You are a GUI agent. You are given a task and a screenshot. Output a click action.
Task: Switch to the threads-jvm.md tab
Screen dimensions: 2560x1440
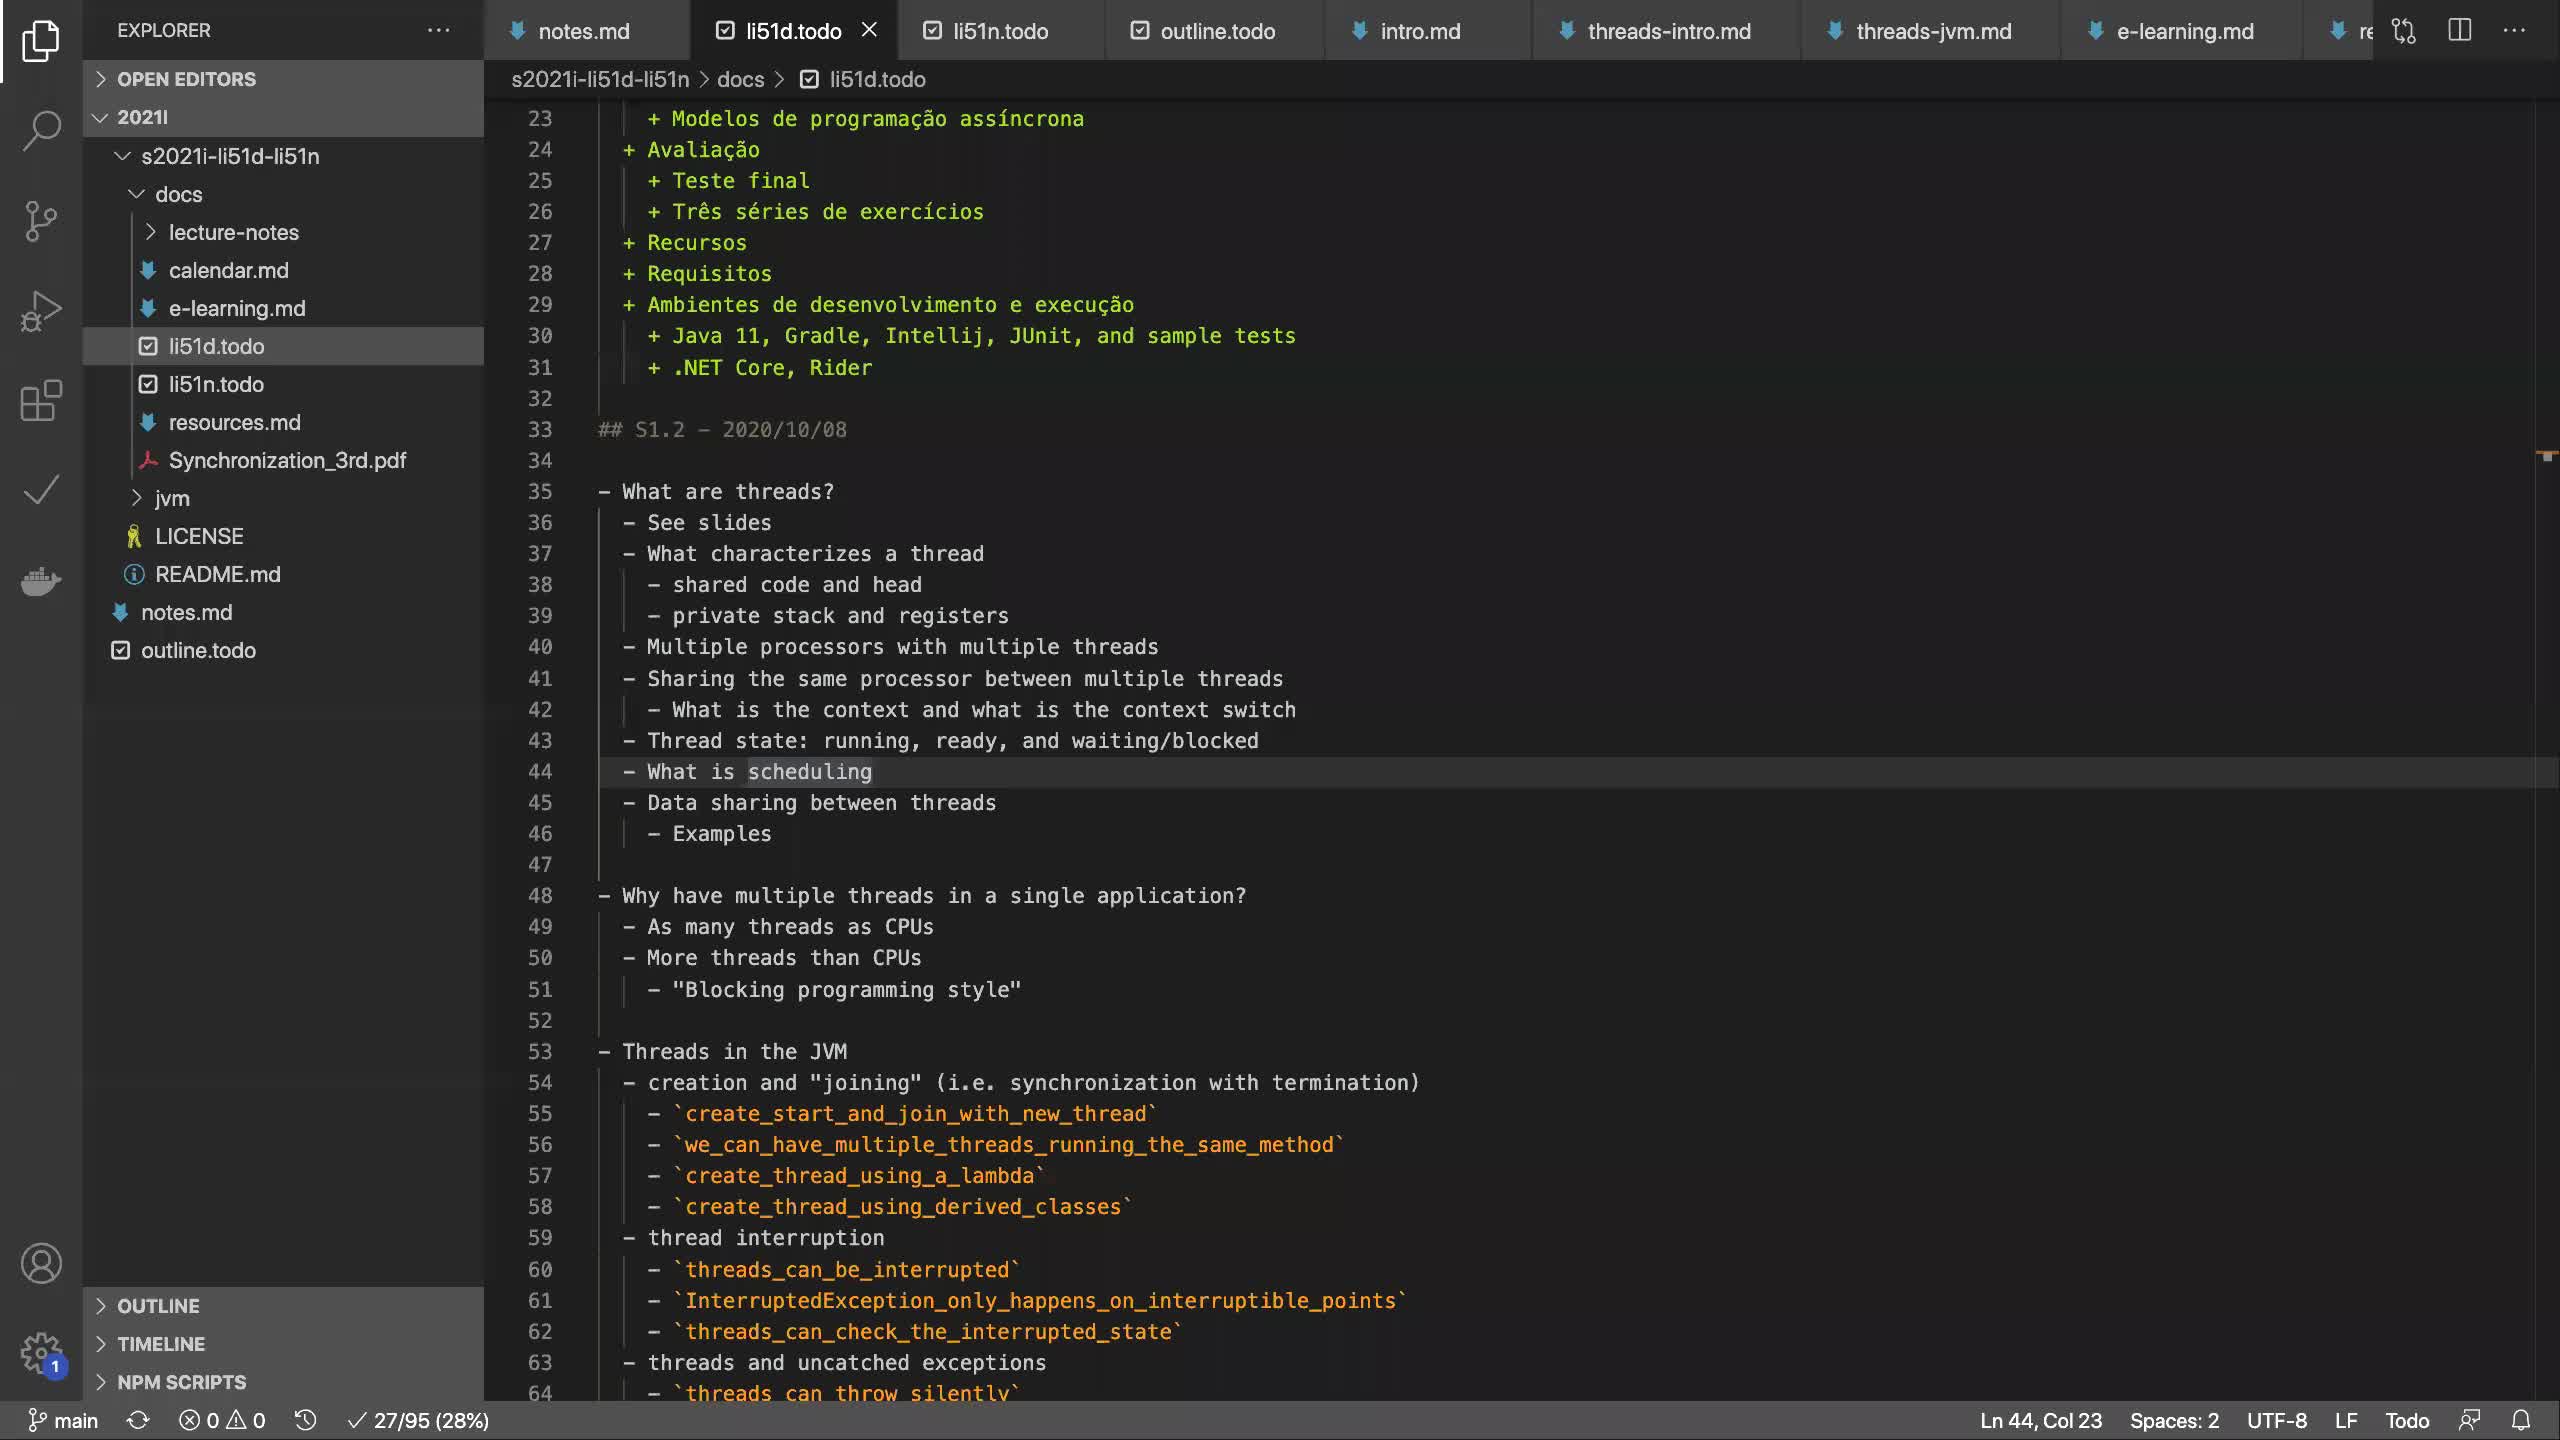pyautogui.click(x=1930, y=31)
